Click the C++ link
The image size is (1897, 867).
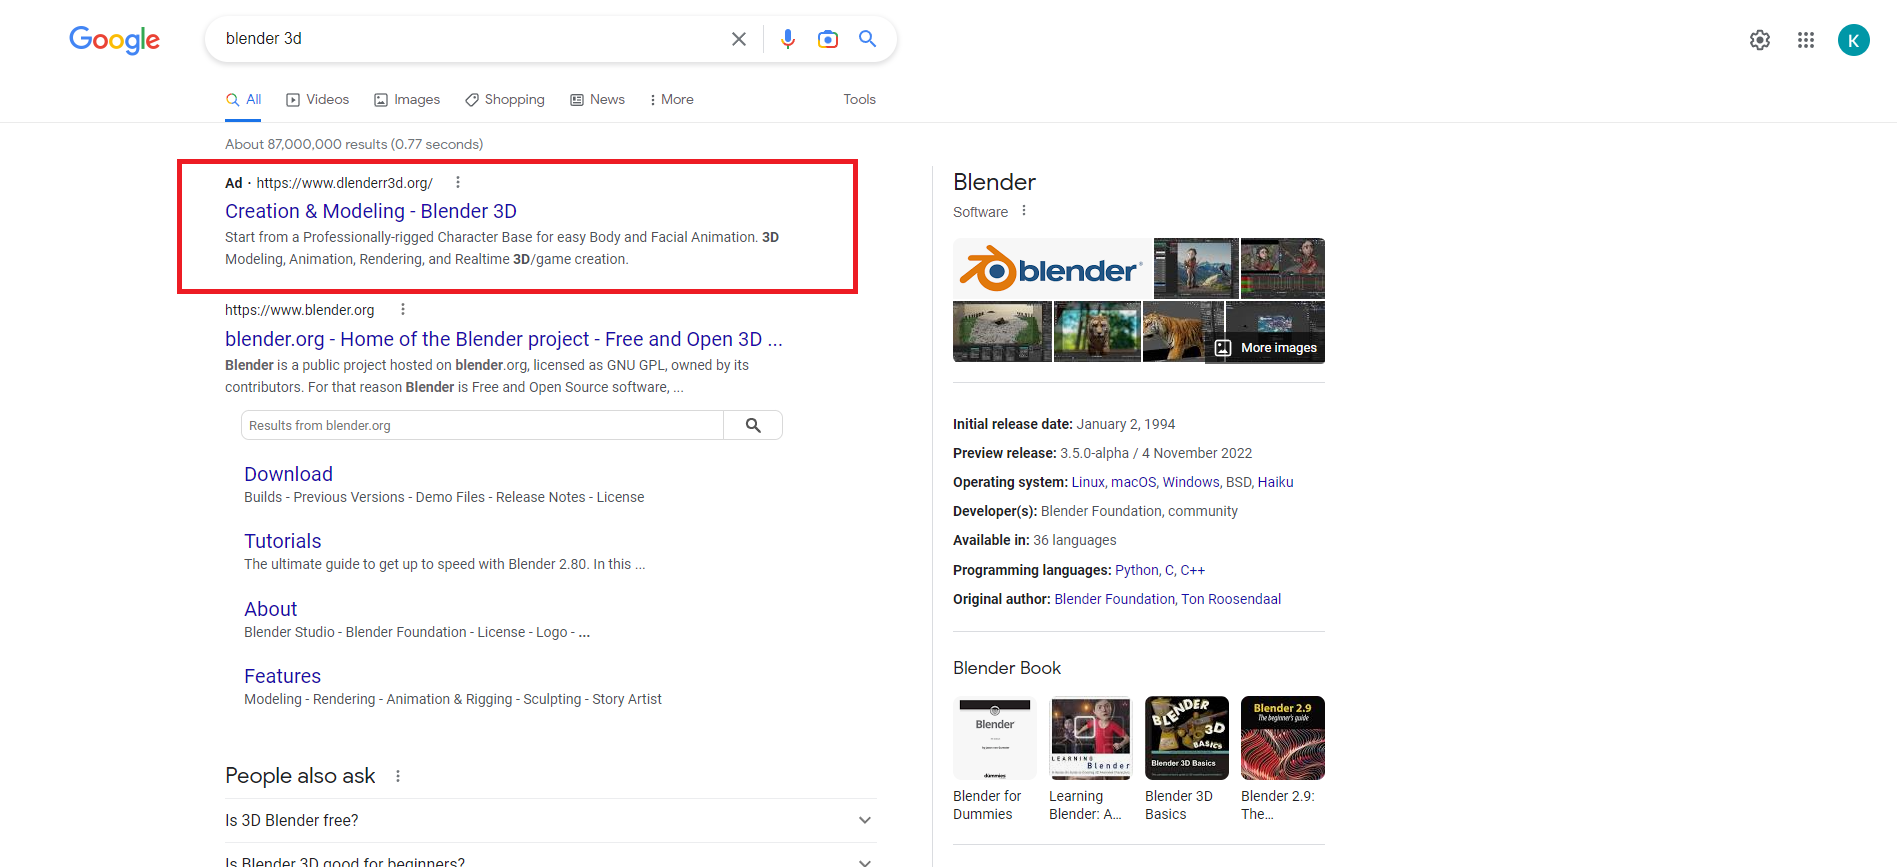pyautogui.click(x=1193, y=570)
